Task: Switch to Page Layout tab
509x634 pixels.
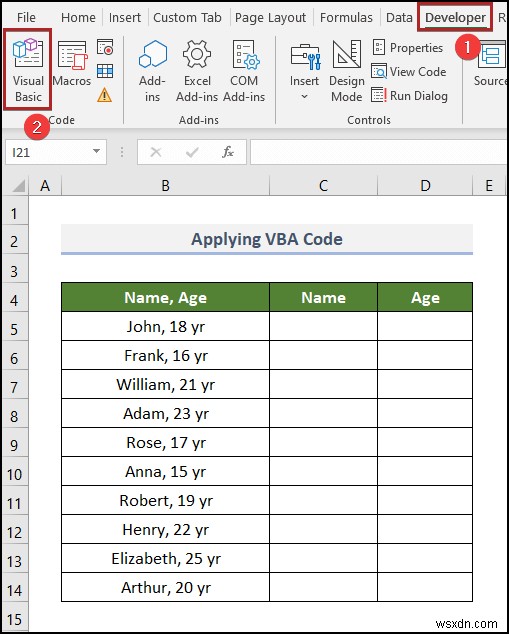Action: (x=270, y=18)
